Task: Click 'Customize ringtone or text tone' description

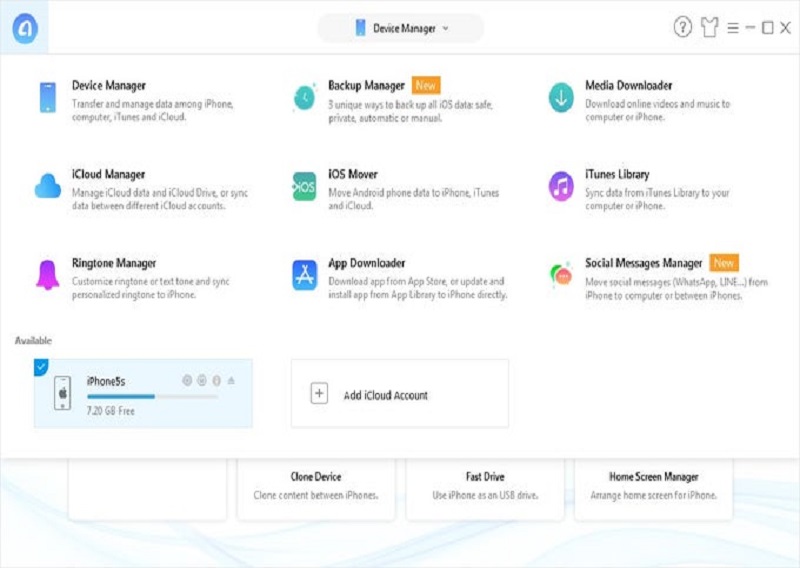Action: pos(151,288)
